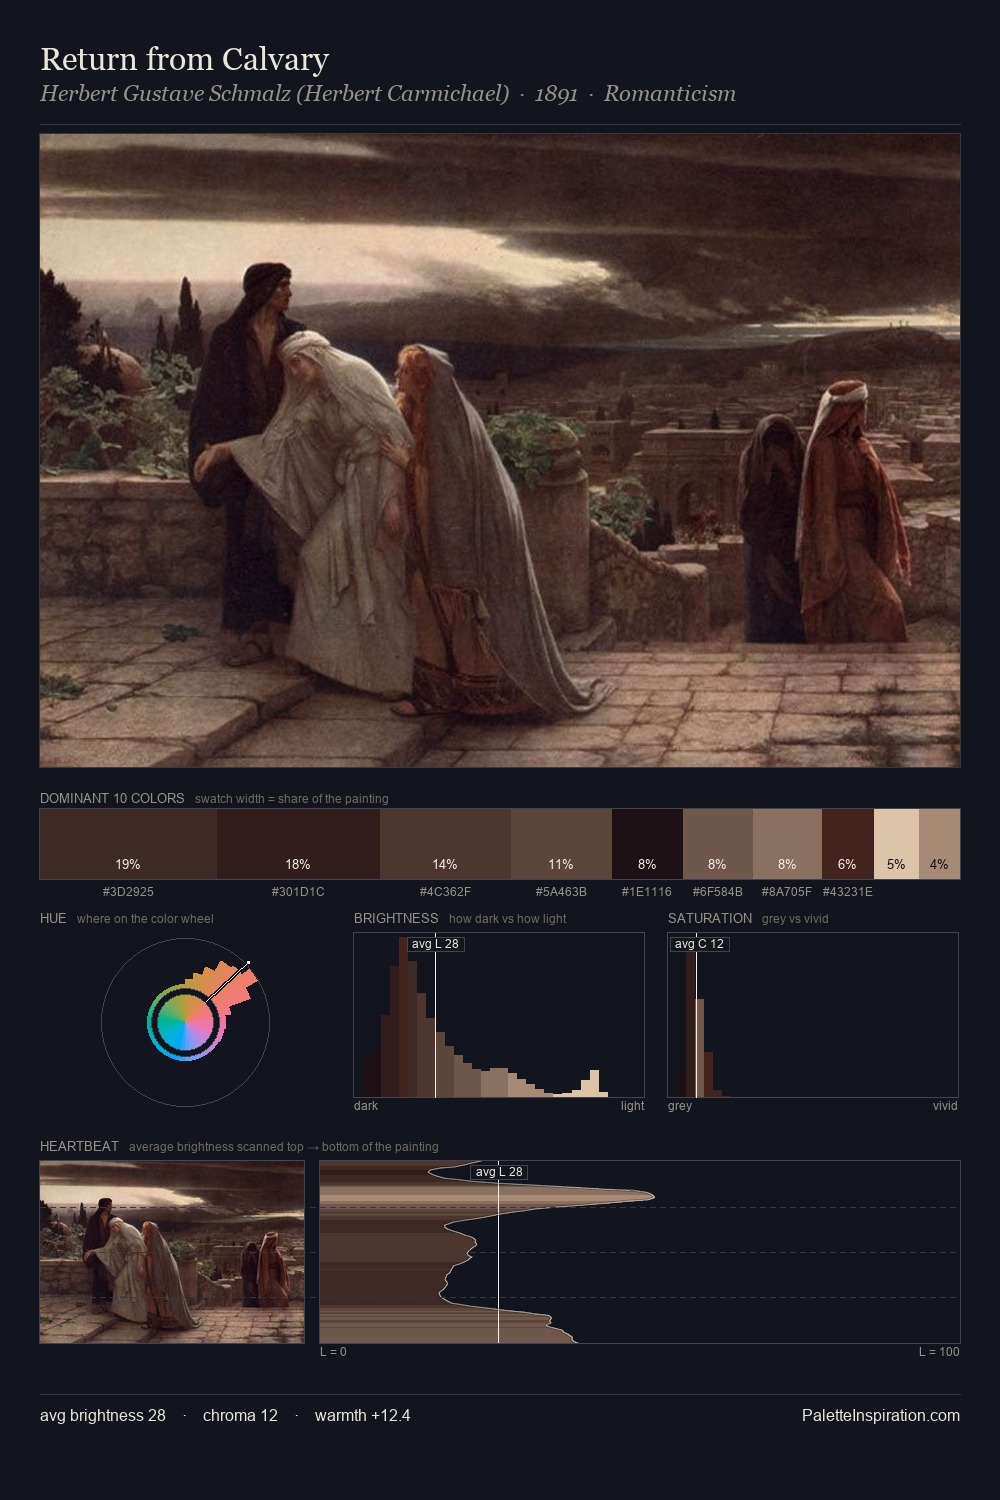Click the 'HUE' section heading
The height and width of the screenshot is (1500, 1000).
pos(53,918)
